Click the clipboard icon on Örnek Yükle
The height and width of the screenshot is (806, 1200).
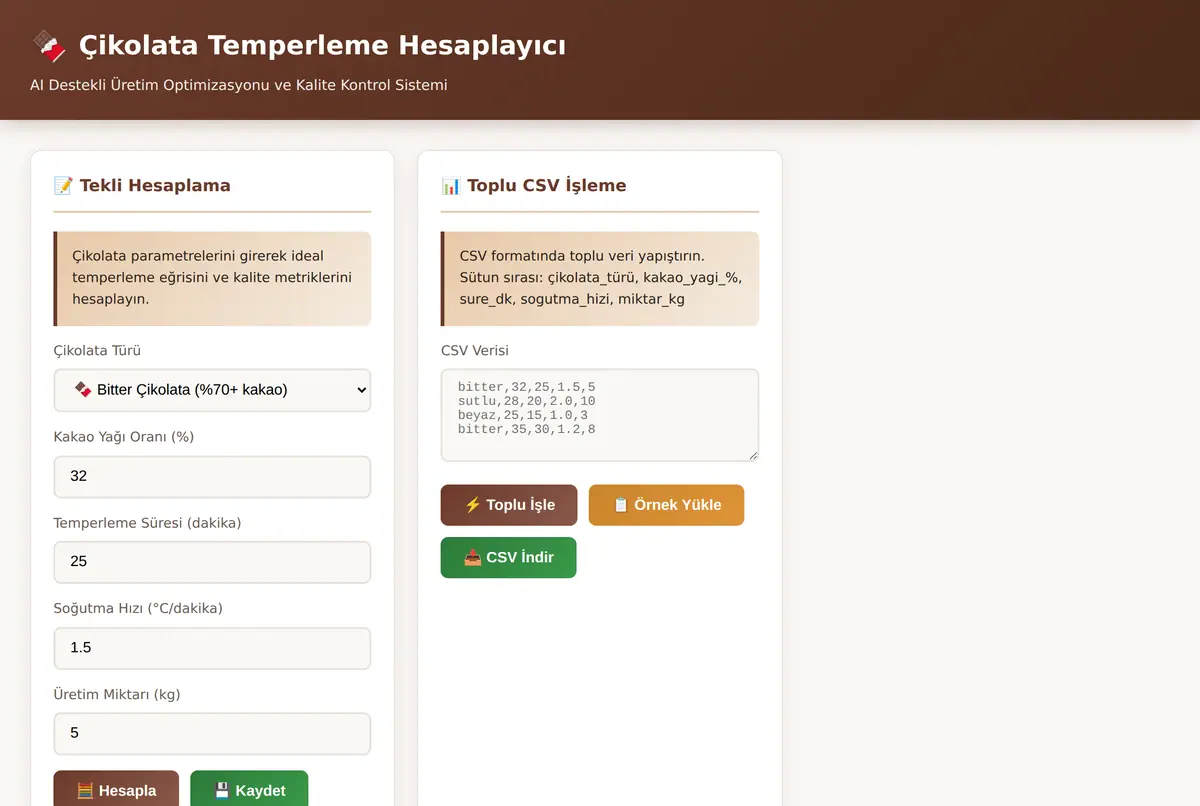click(x=621, y=505)
